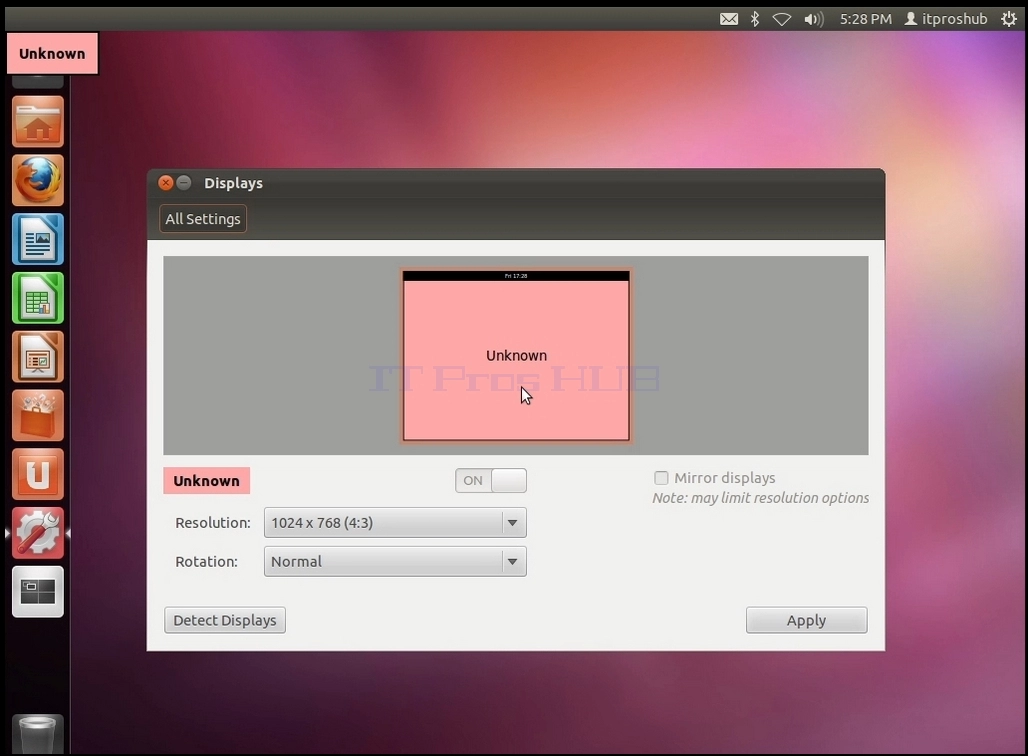
Task: Toggle the display ON/OFF switch
Action: coord(491,481)
